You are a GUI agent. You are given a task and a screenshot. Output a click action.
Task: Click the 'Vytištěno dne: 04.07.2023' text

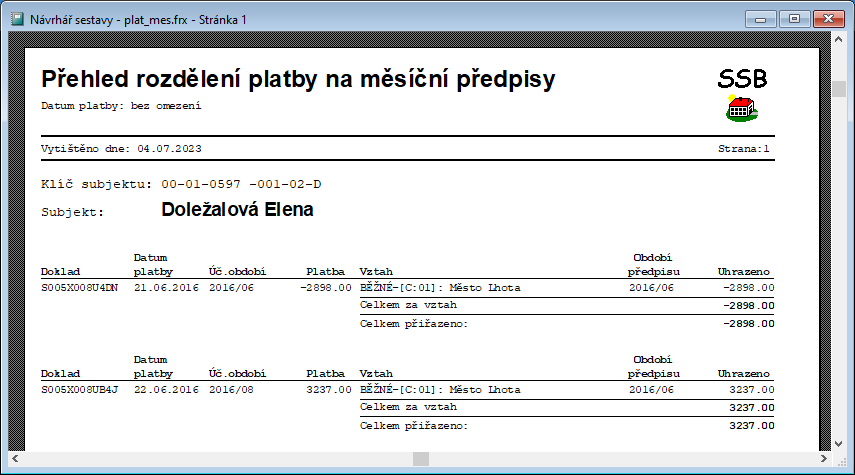click(121, 148)
